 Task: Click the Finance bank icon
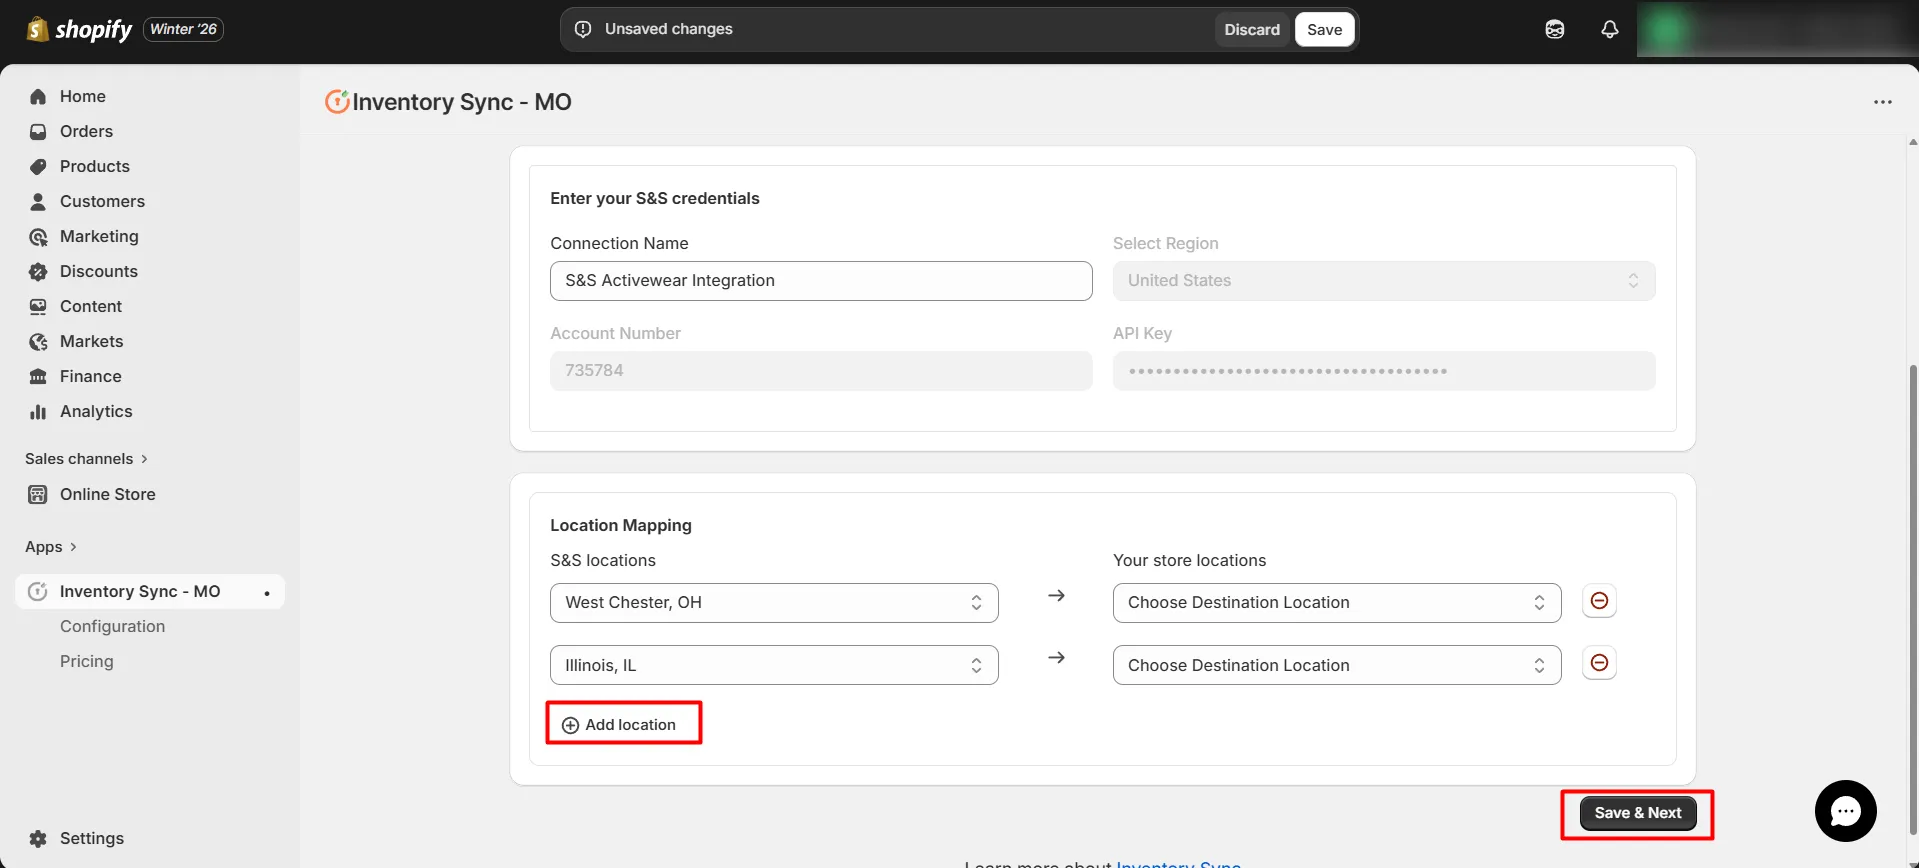pos(38,376)
